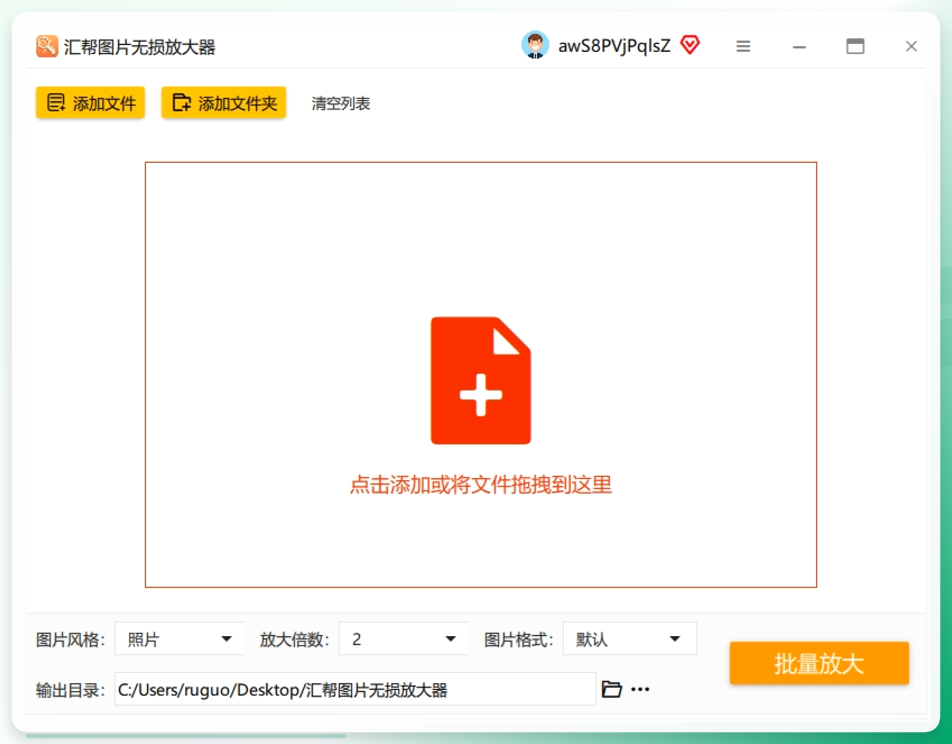Start processing with 批量放大 button
Screen dimensions: 952x744
tap(819, 663)
